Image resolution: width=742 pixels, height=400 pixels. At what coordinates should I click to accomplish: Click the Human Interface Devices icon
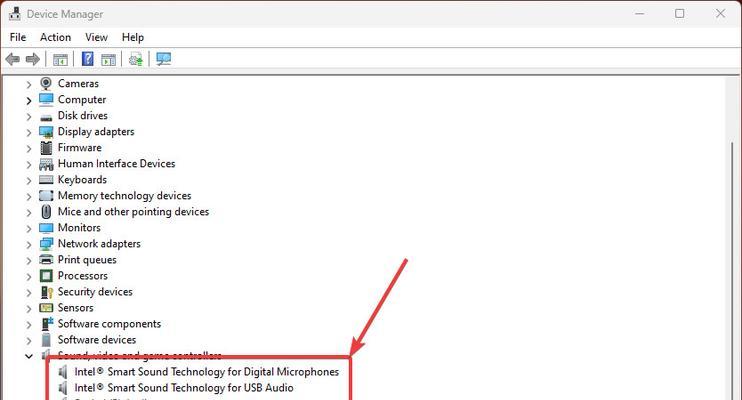46,164
